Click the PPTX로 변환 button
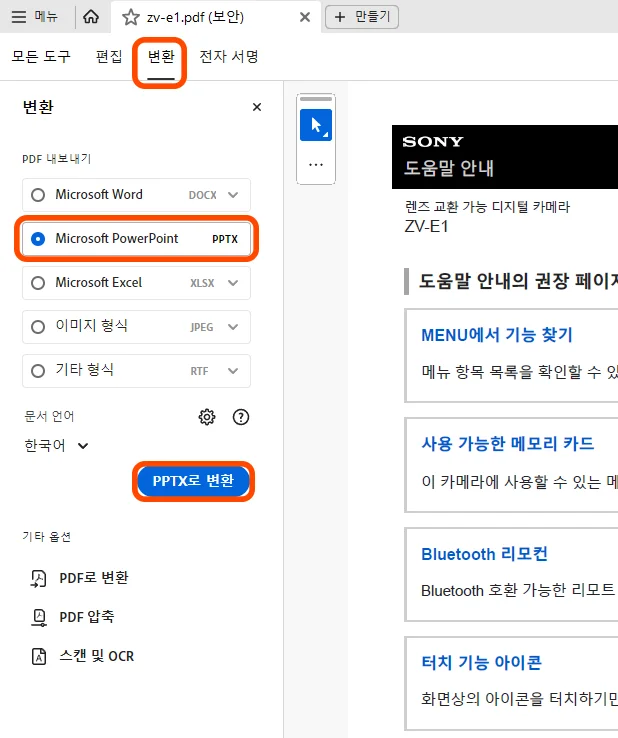The height and width of the screenshot is (738, 618). click(x=193, y=481)
